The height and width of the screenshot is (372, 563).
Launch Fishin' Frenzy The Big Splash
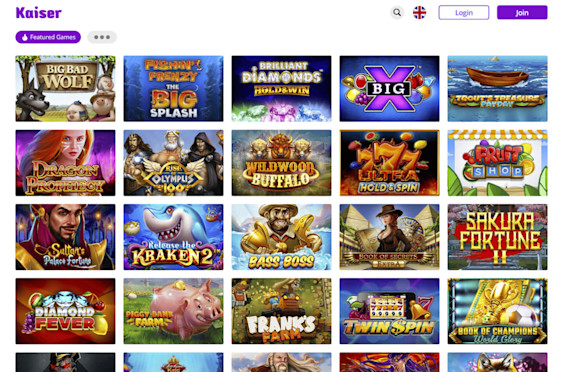click(173, 88)
